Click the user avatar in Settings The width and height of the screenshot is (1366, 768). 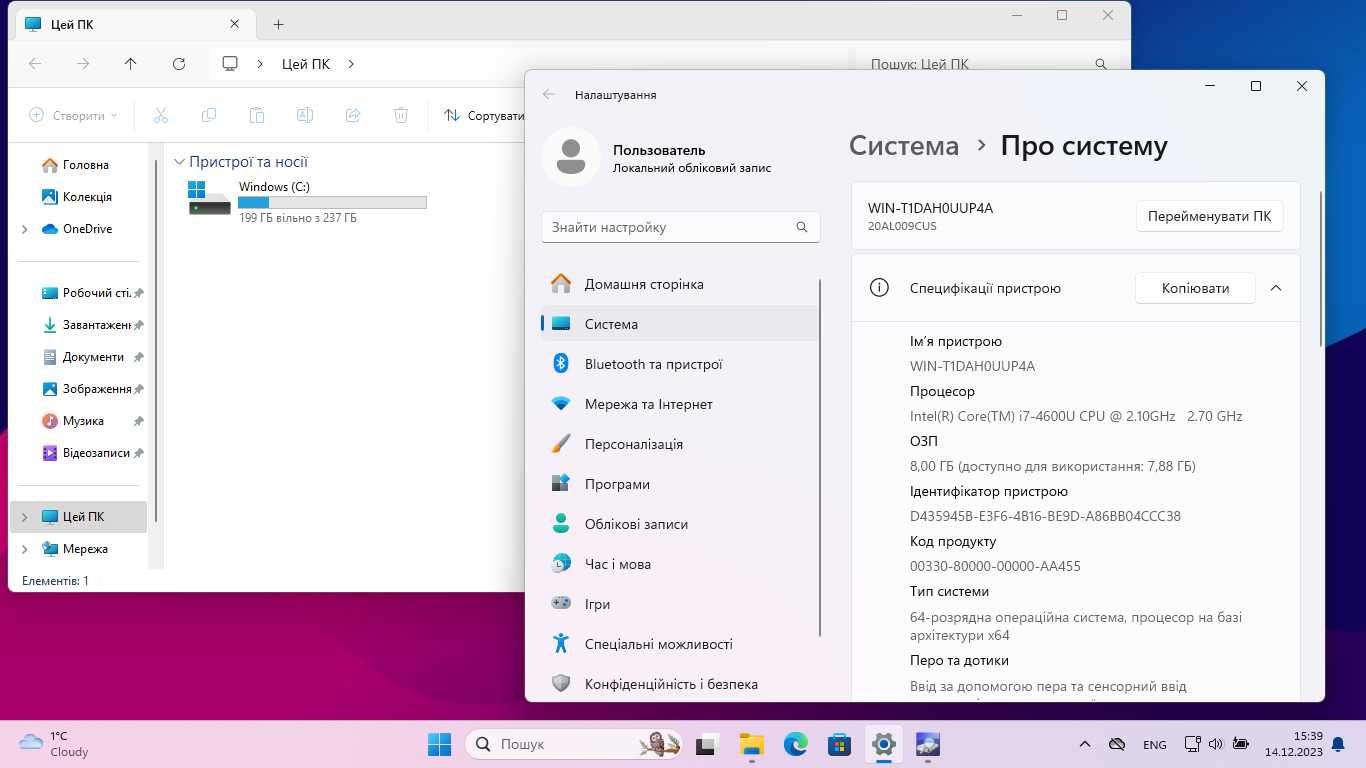(x=571, y=157)
